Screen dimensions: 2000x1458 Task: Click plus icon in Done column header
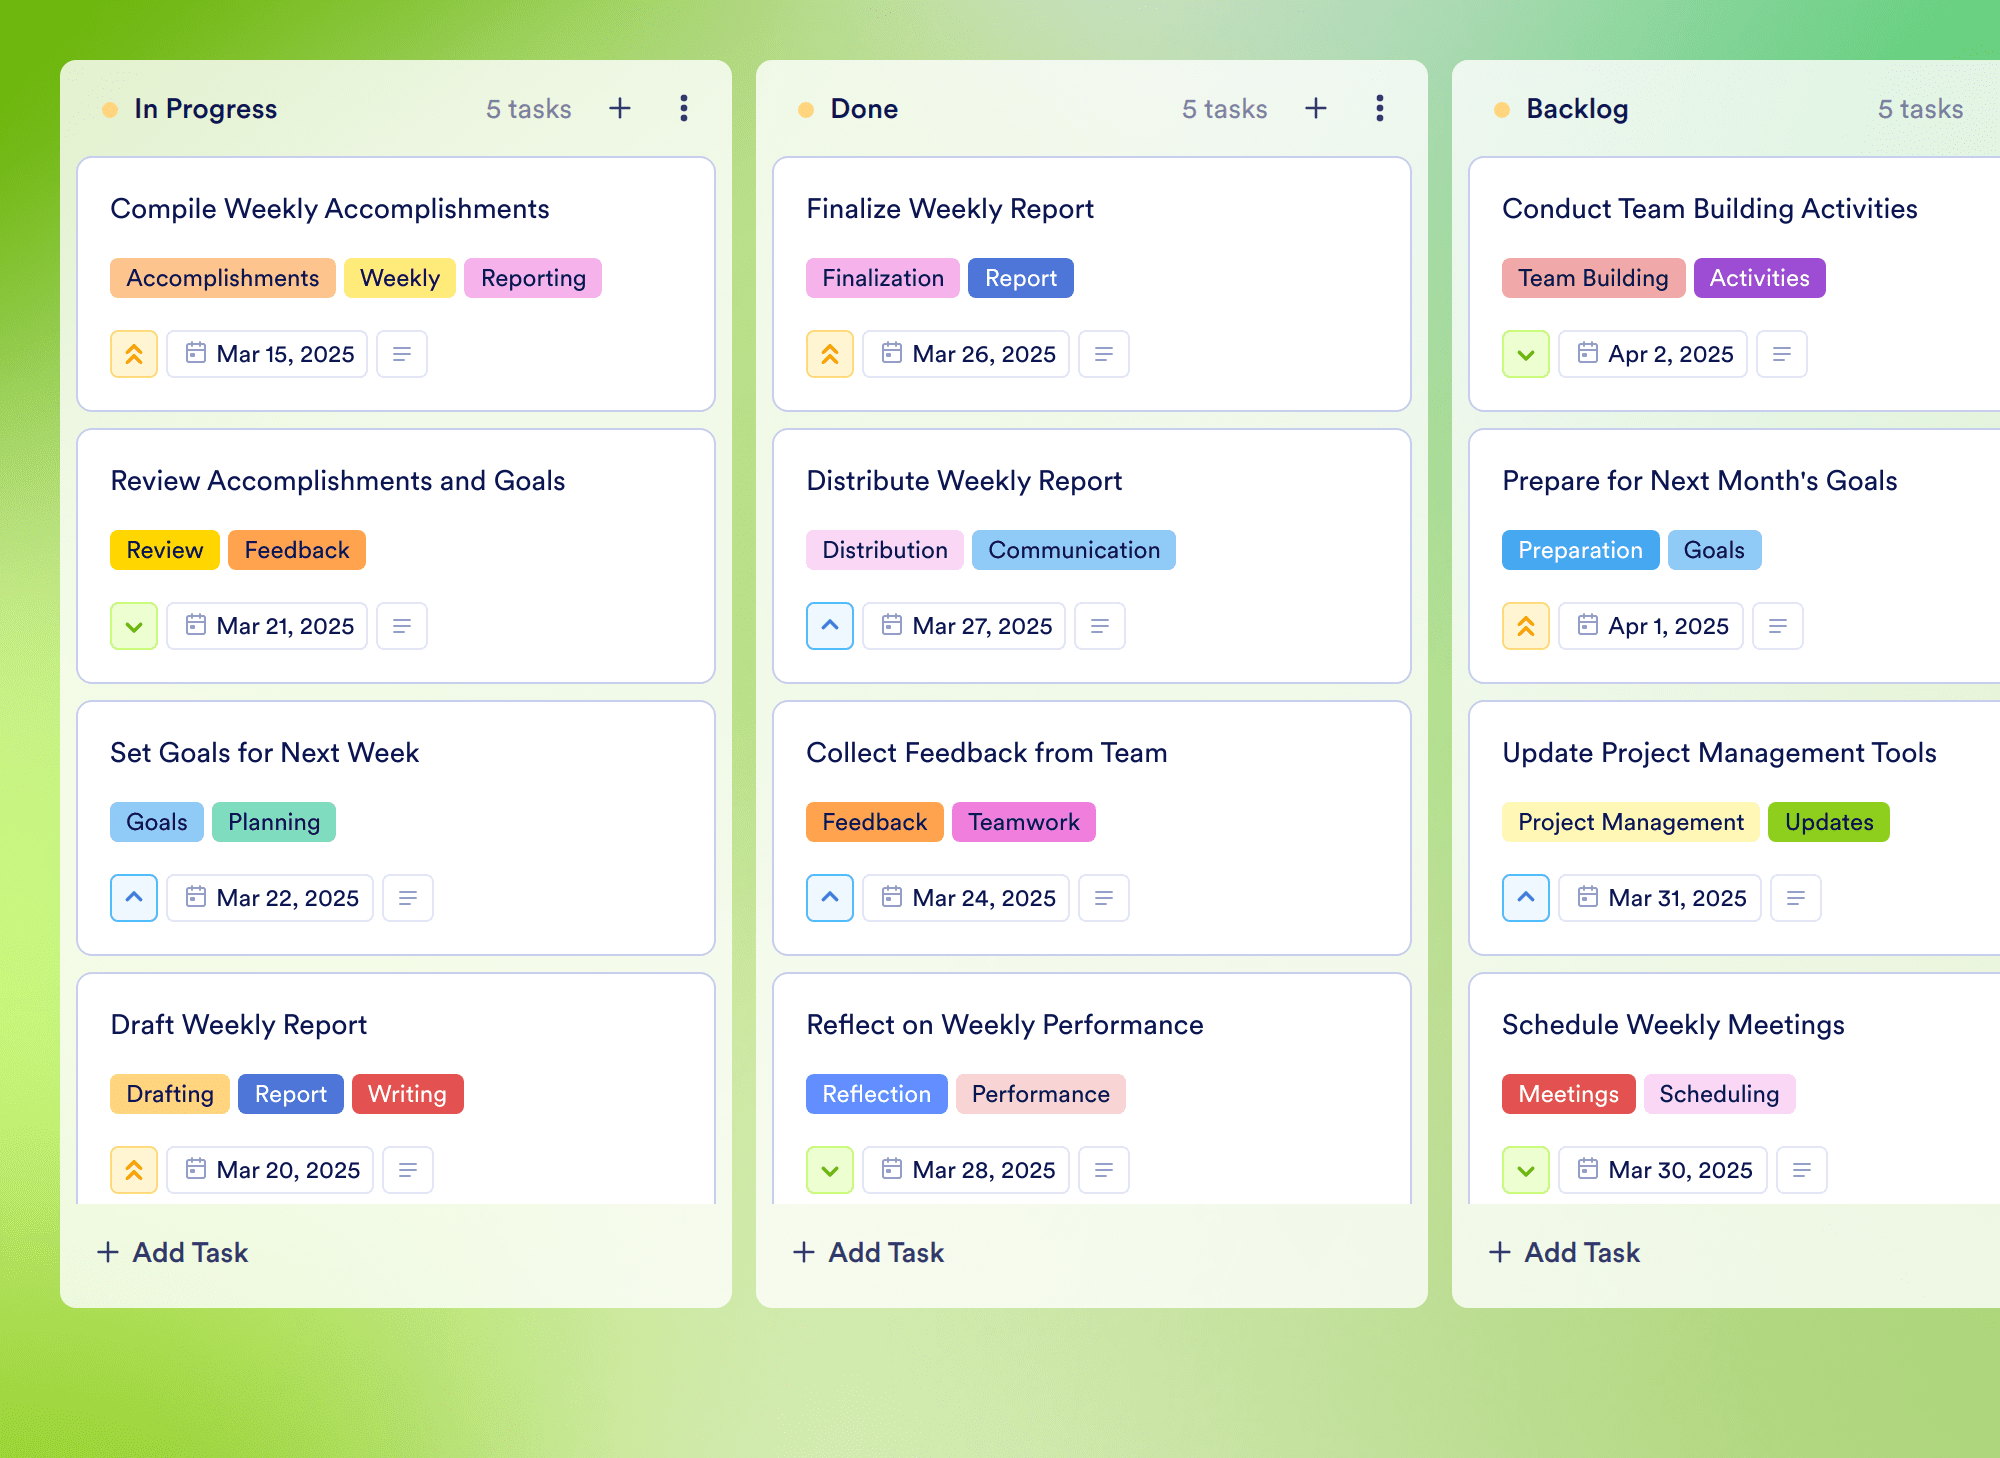point(1316,108)
